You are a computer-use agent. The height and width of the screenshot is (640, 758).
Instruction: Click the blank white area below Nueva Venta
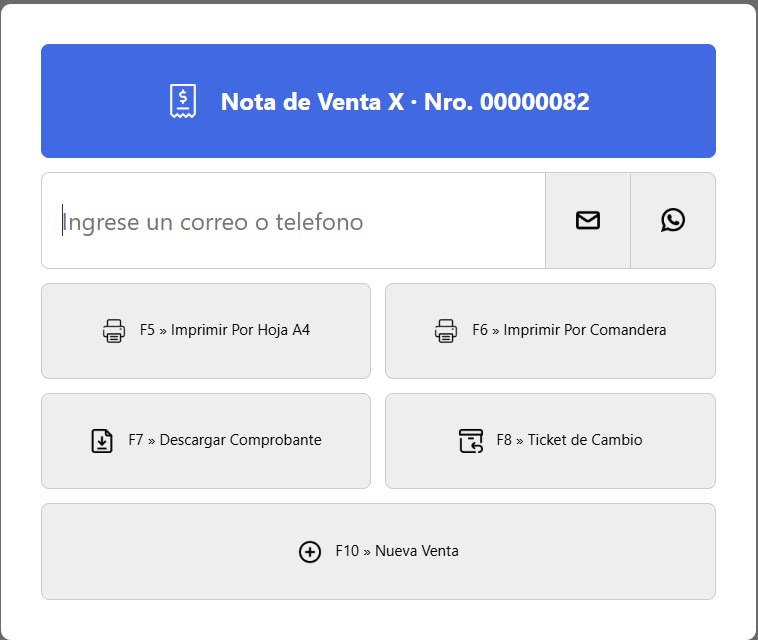(x=378, y=618)
